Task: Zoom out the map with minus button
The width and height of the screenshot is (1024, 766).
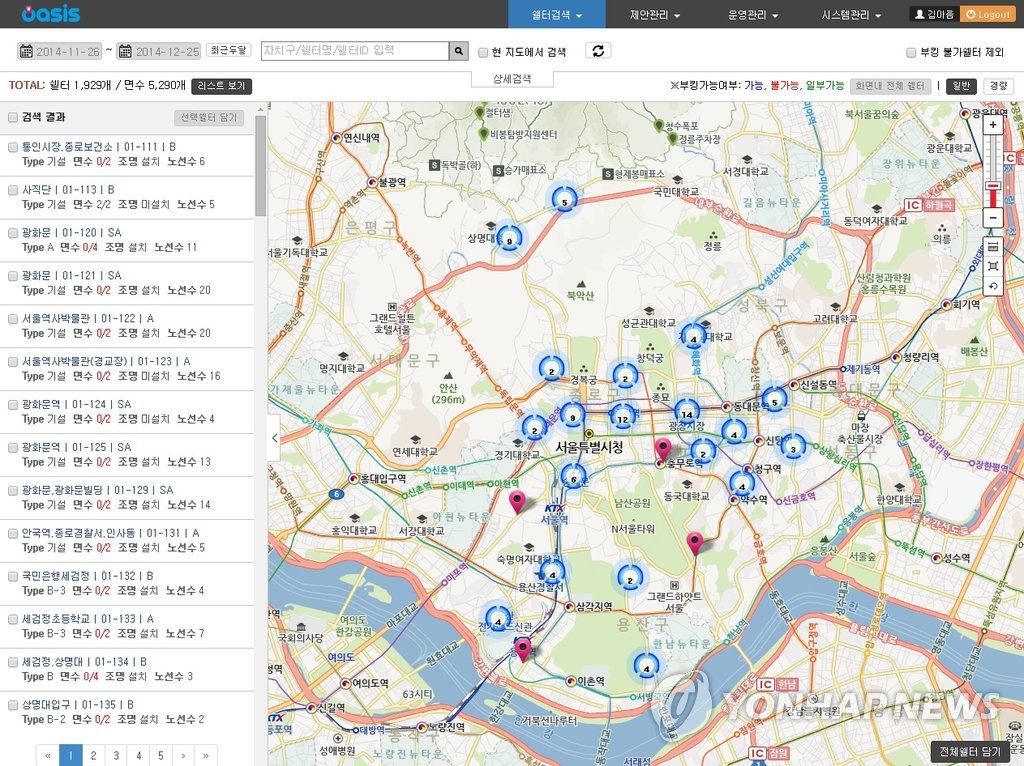Action: 993,218
